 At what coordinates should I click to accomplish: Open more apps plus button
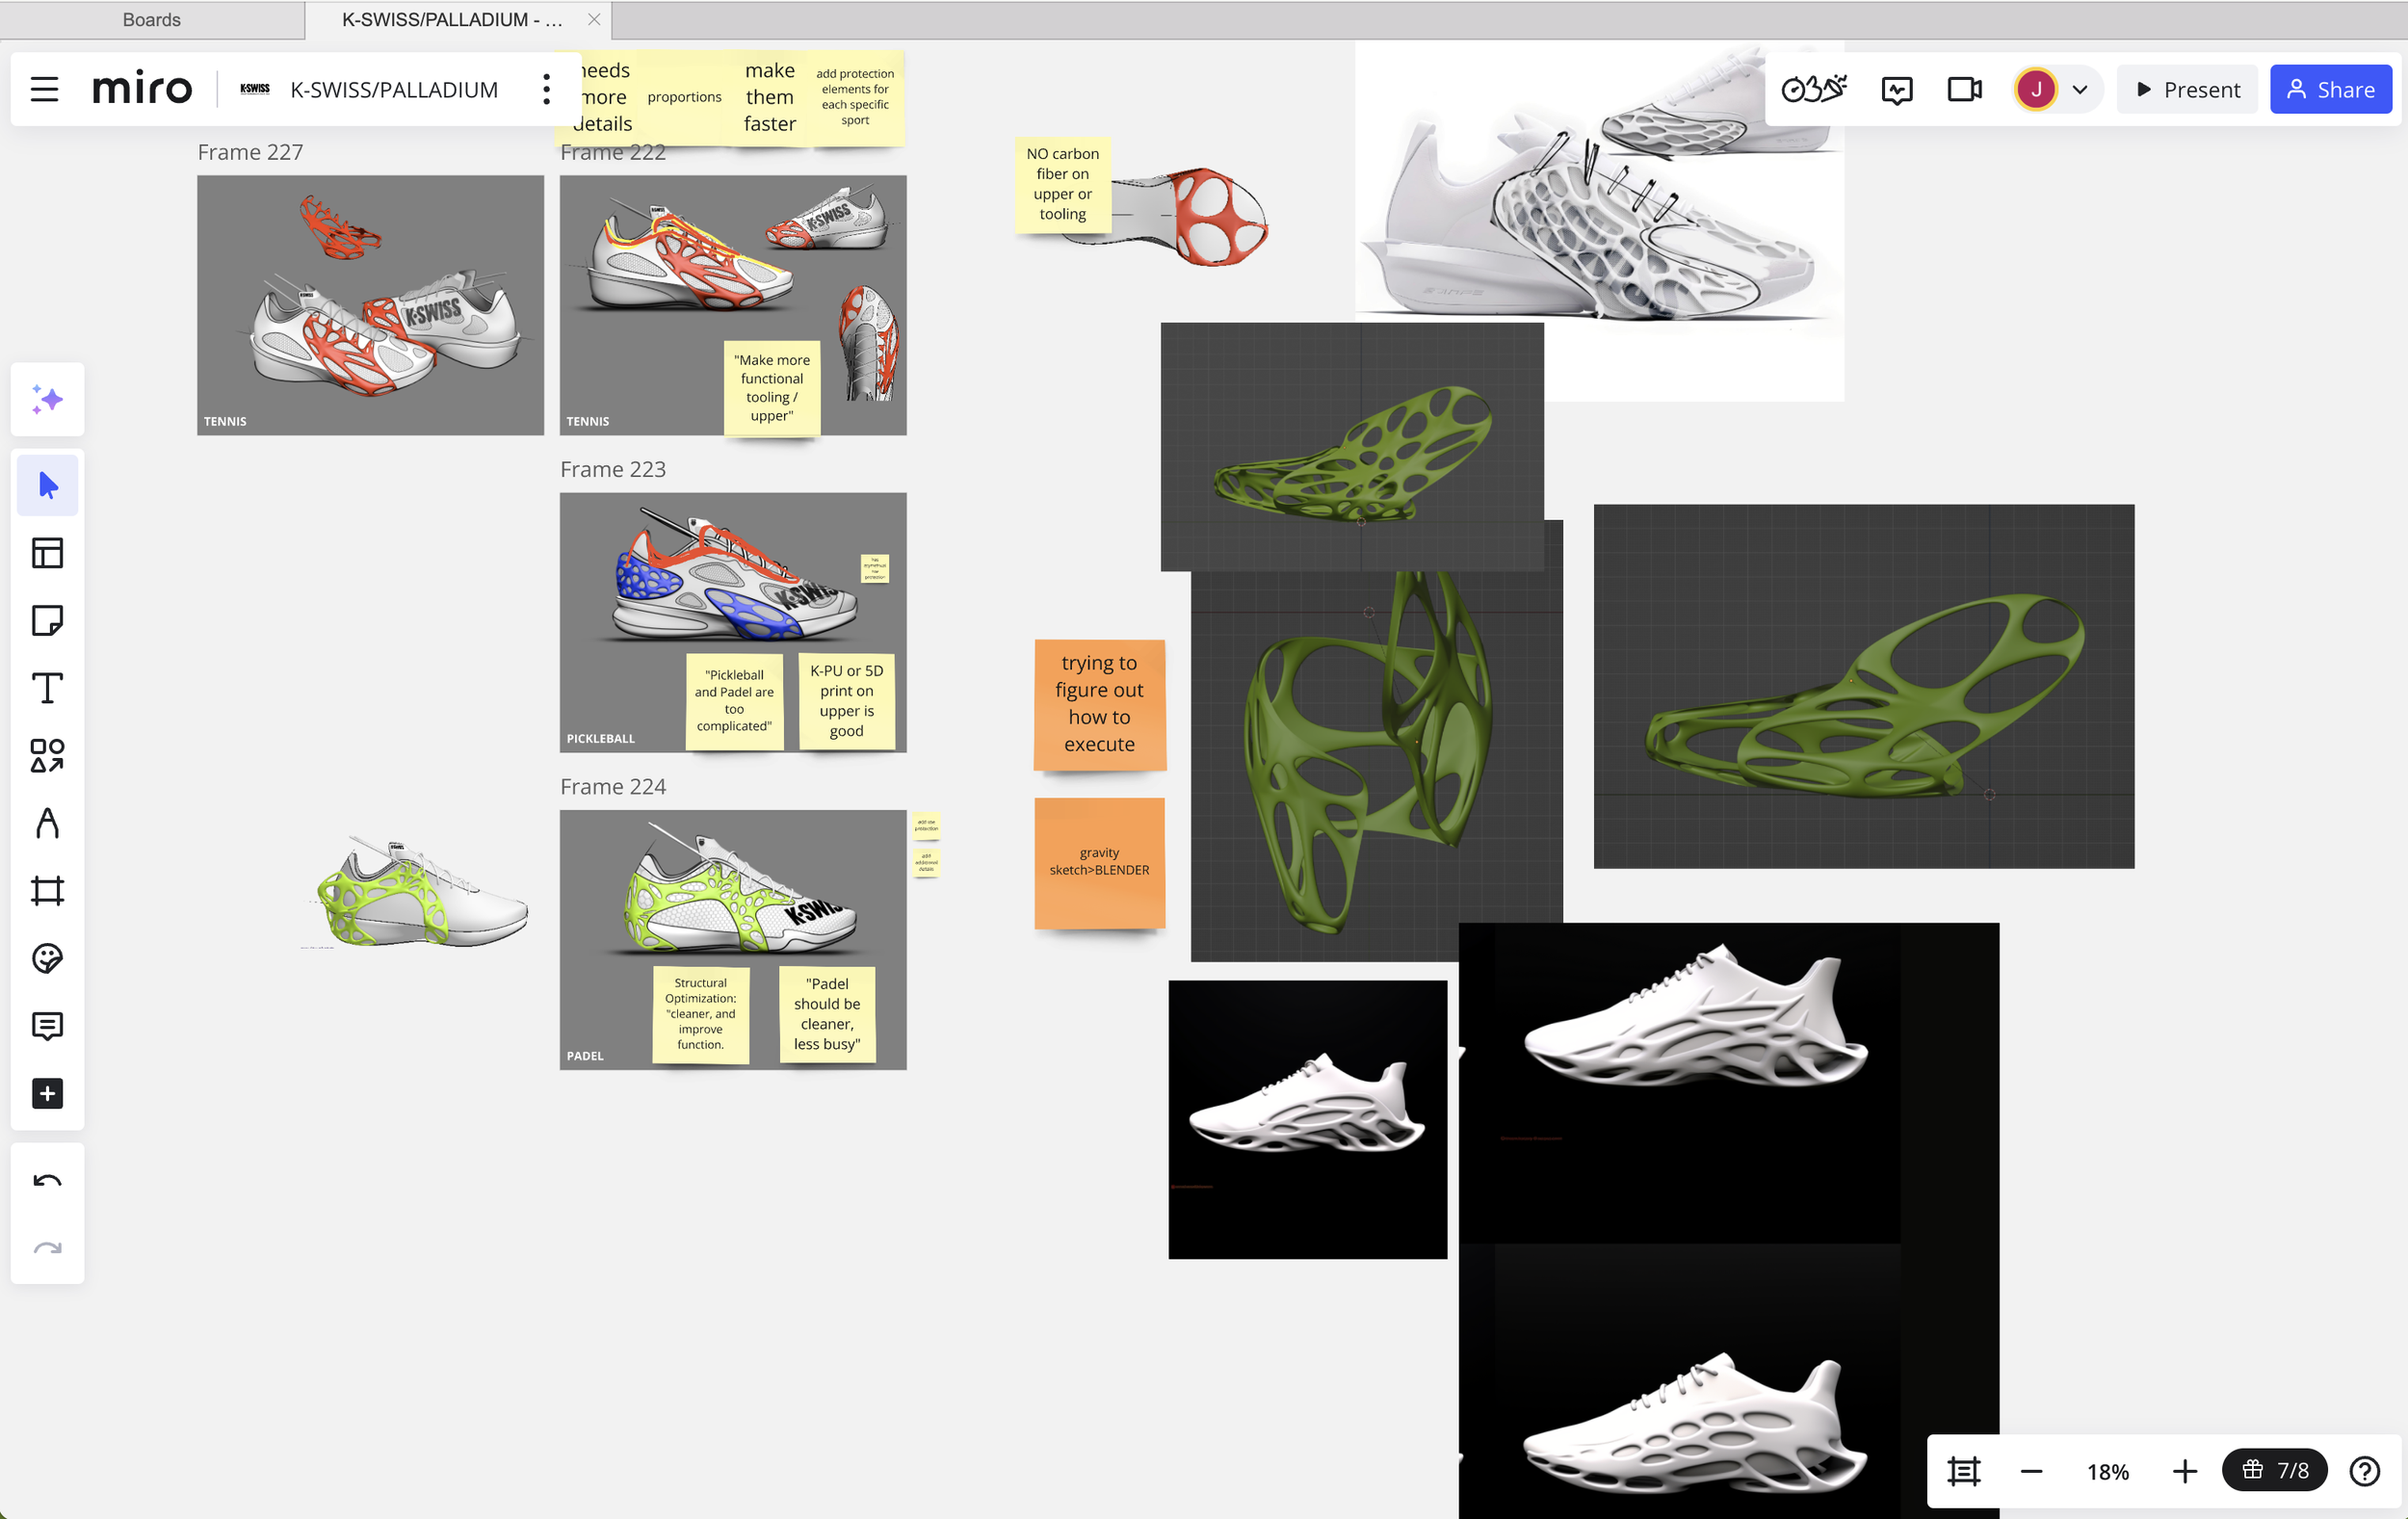pyautogui.click(x=47, y=1093)
